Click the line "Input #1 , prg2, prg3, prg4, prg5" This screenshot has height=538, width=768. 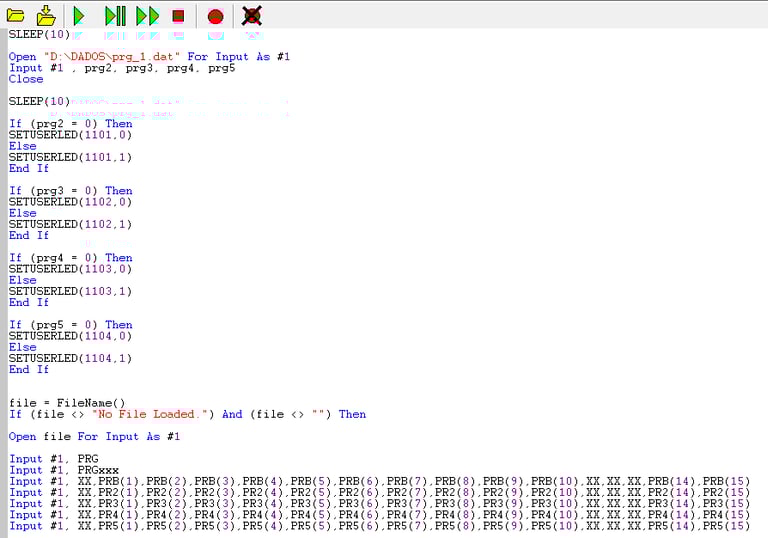(x=122, y=68)
